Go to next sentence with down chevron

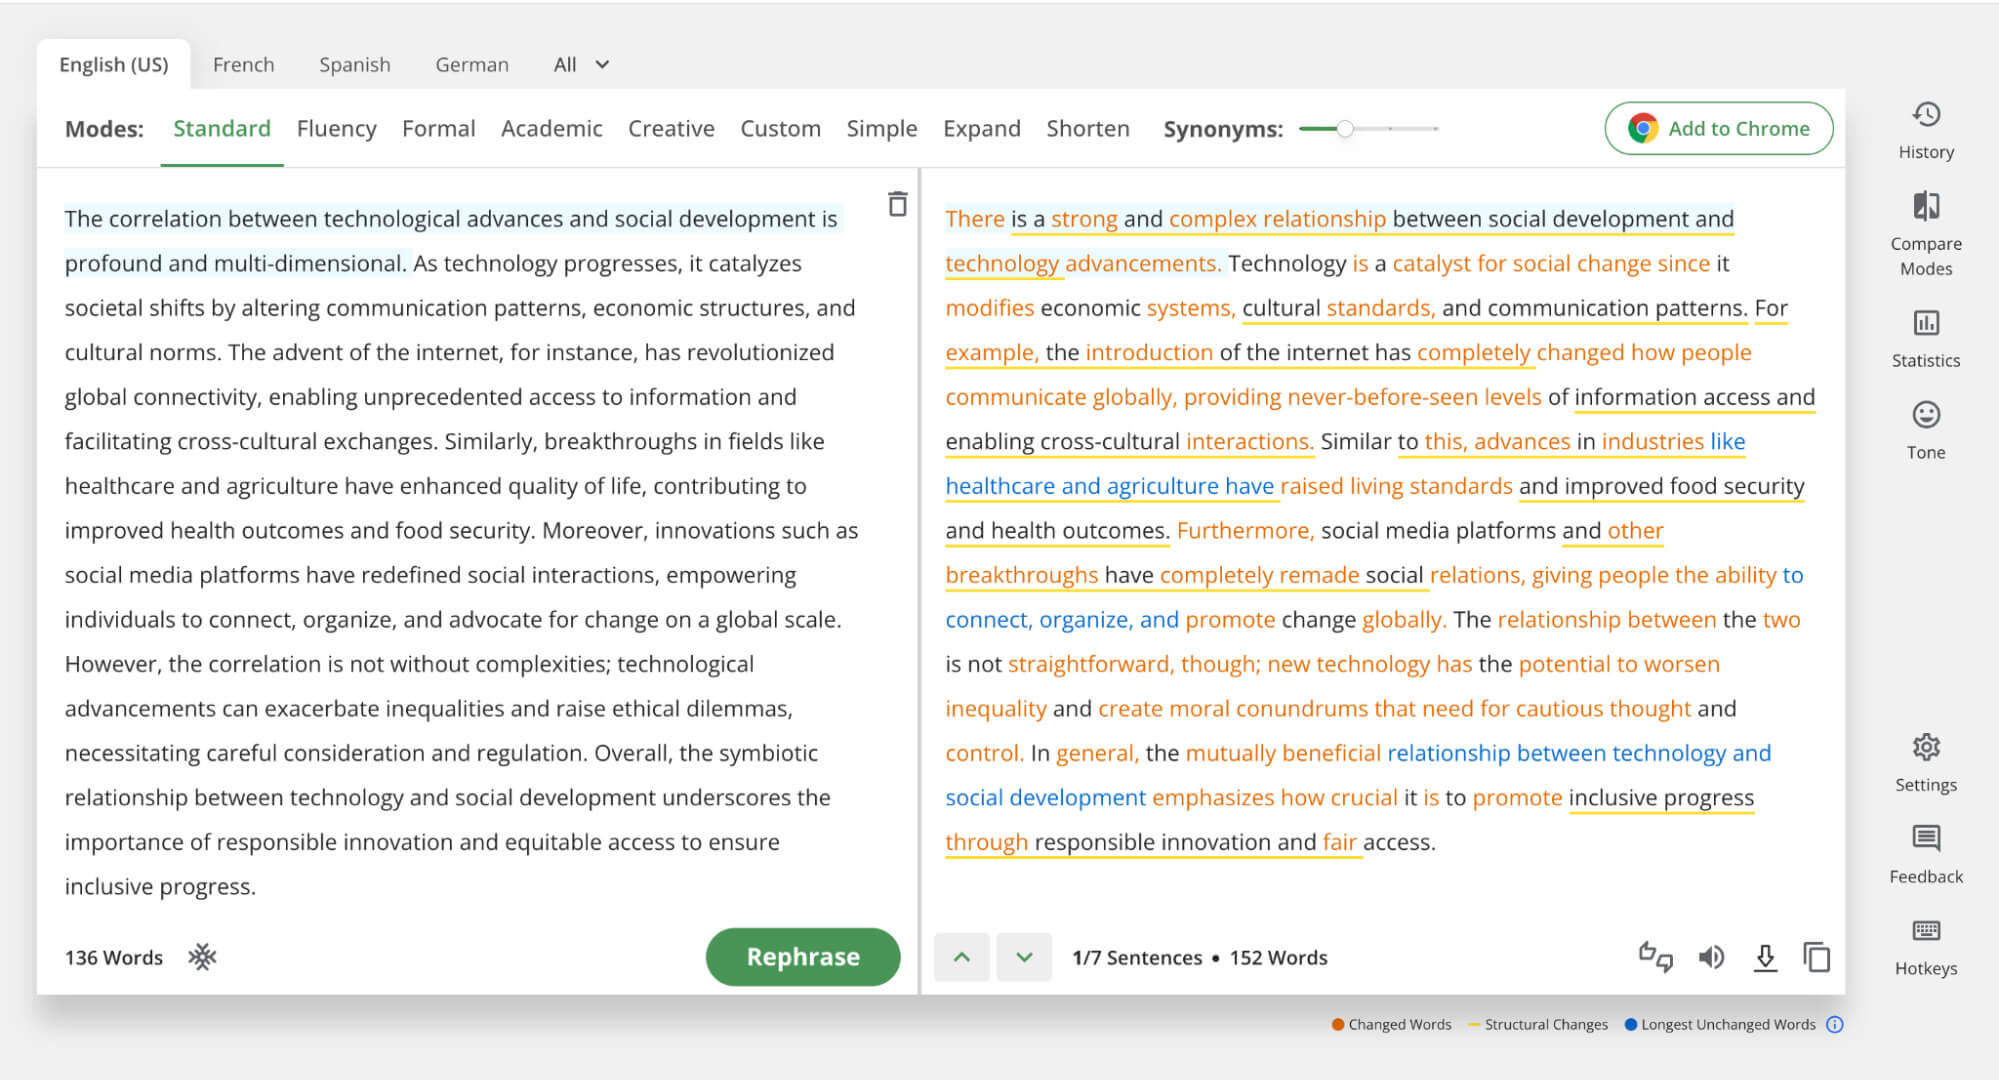(x=1024, y=957)
